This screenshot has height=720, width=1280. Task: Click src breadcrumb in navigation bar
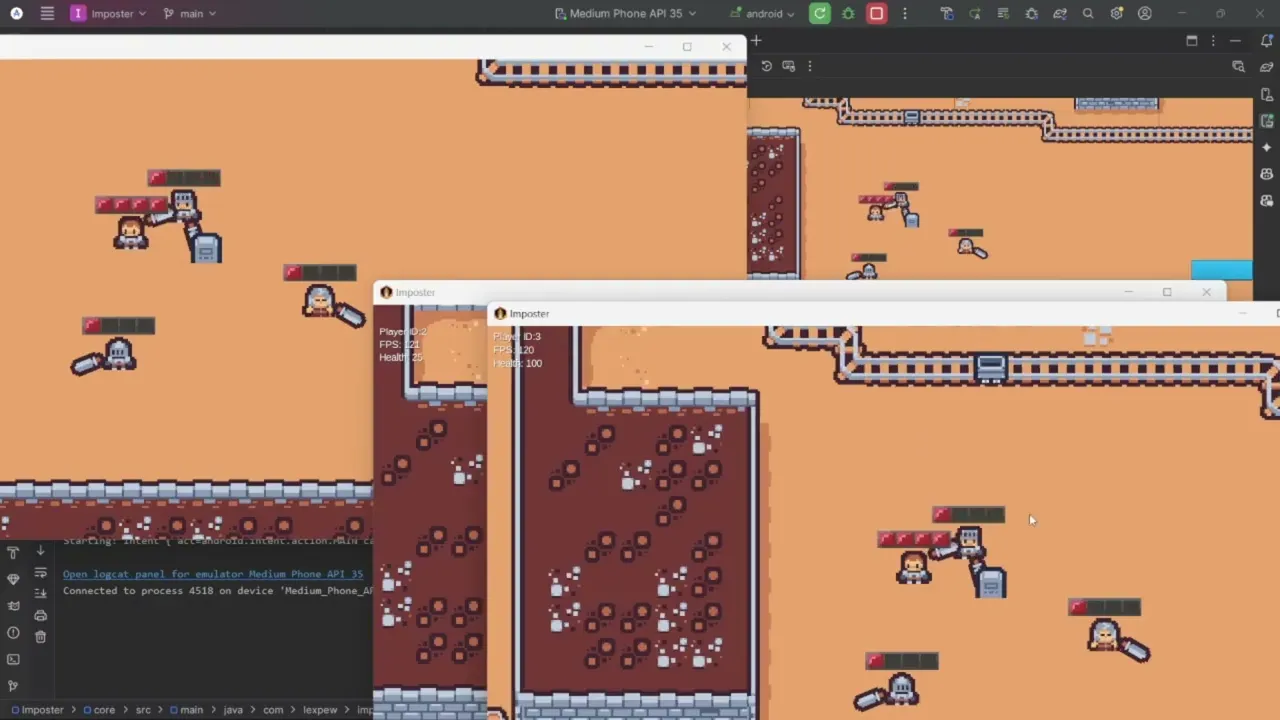[143, 710]
